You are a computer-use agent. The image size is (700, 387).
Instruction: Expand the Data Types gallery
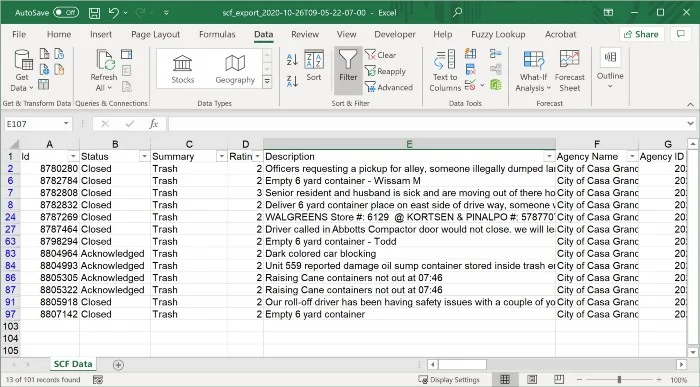267,82
